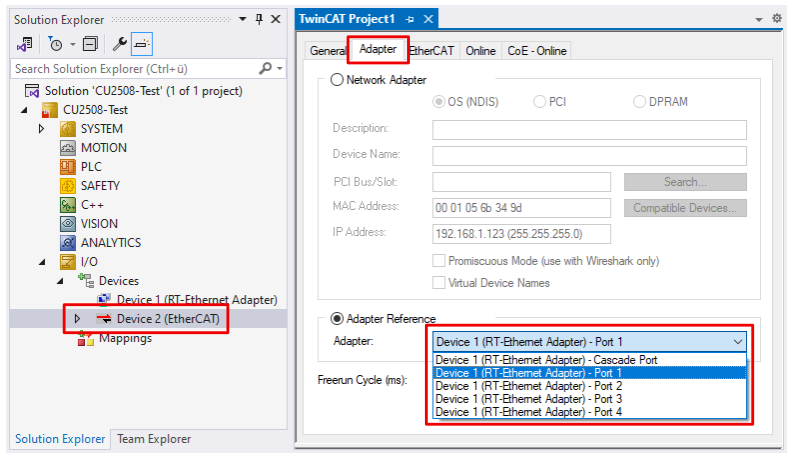Image resolution: width=793 pixels, height=459 pixels.
Task: Click the Solution Explorer search magnifier icon
Action: (265, 68)
